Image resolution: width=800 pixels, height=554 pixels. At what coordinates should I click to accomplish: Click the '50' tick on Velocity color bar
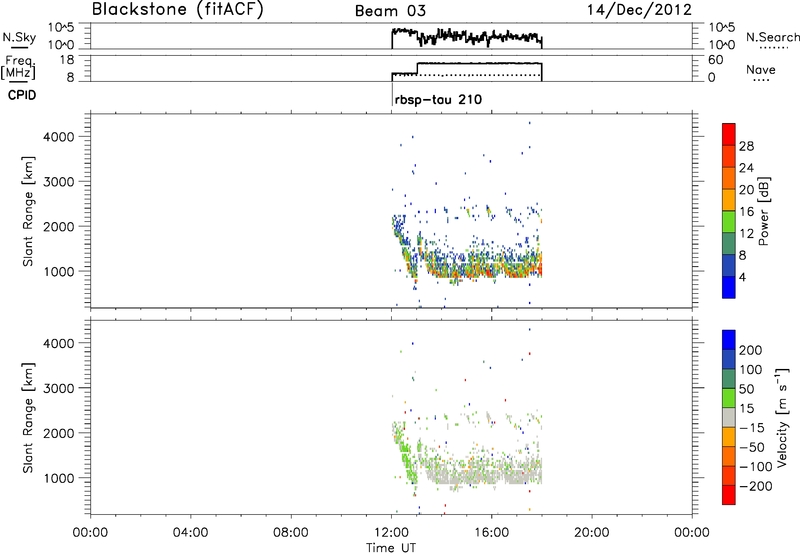[746, 389]
